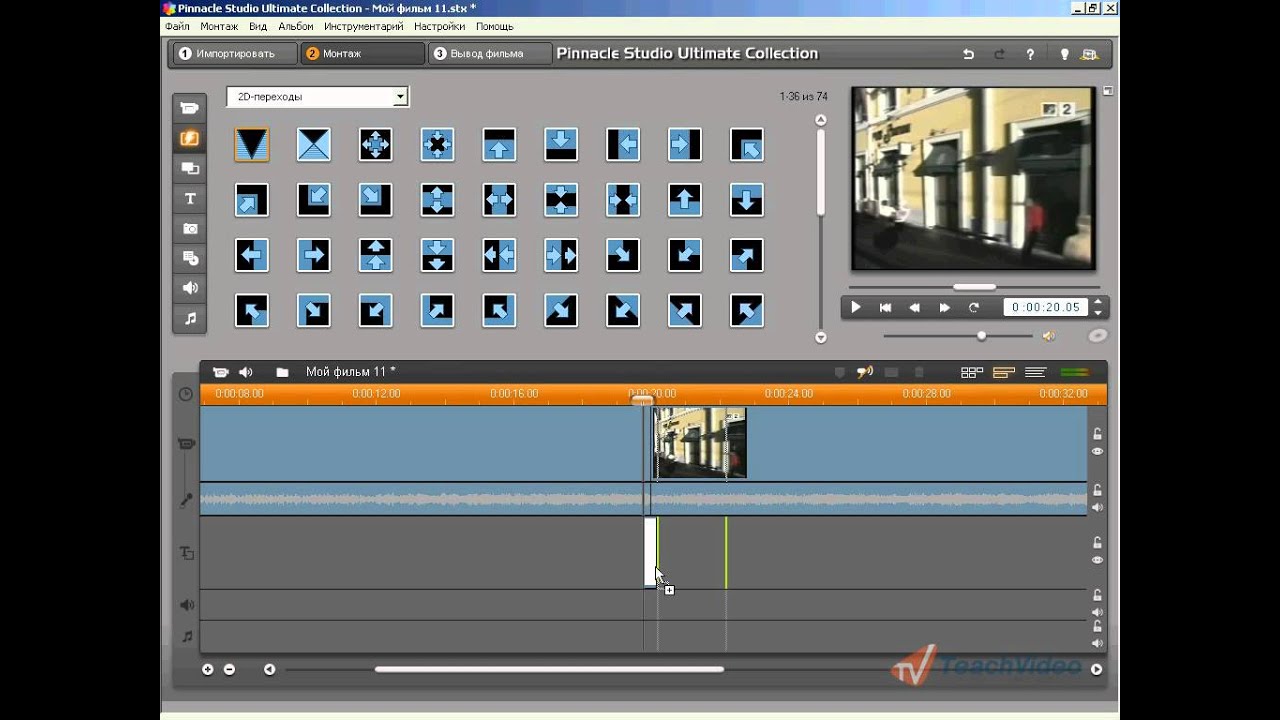This screenshot has width=1280, height=720.
Task: Toggle the lock on the overlay title track
Action: coord(1097,543)
